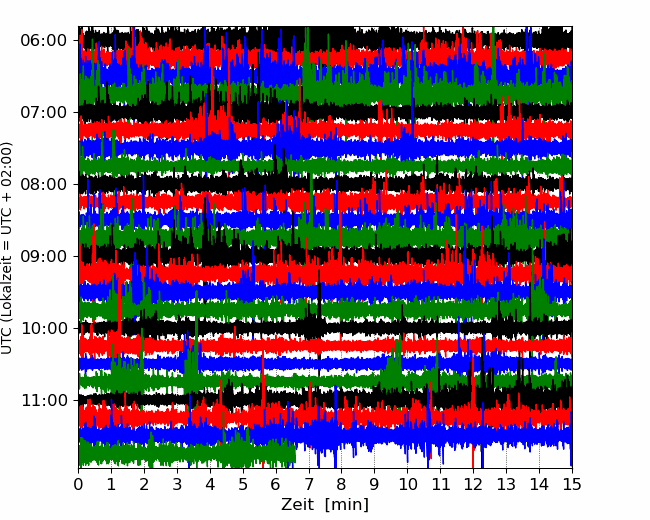Viewport: 650px width, 520px height.
Task: Click the 06:00 y-axis tick label
Action: click(44, 41)
